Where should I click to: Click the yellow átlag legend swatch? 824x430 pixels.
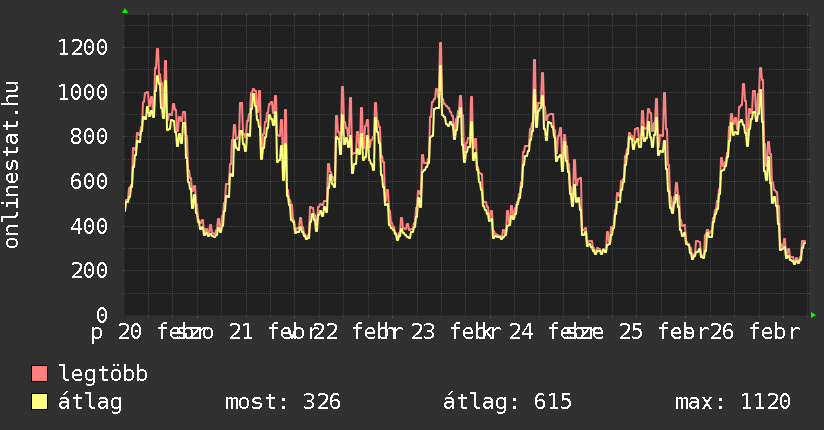(x=40, y=402)
